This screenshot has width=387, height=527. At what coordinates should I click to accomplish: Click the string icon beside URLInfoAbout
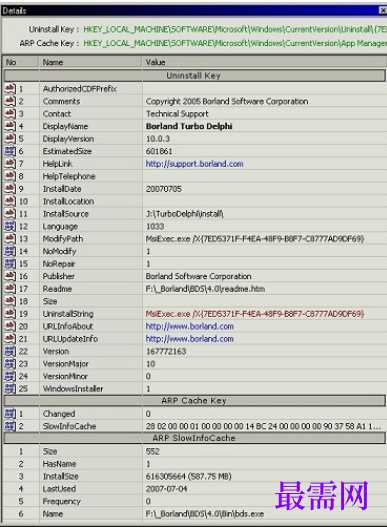10,326
